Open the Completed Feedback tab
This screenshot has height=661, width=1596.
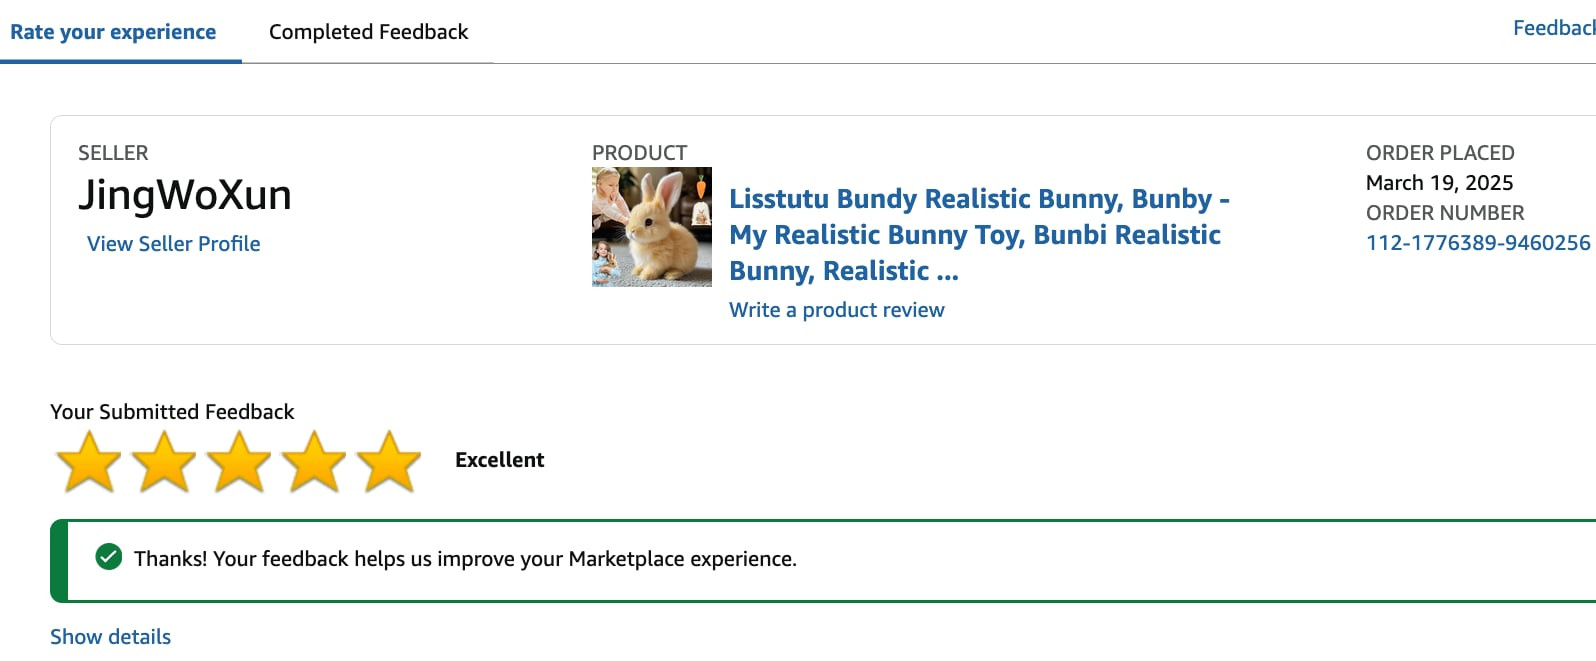[x=368, y=32]
